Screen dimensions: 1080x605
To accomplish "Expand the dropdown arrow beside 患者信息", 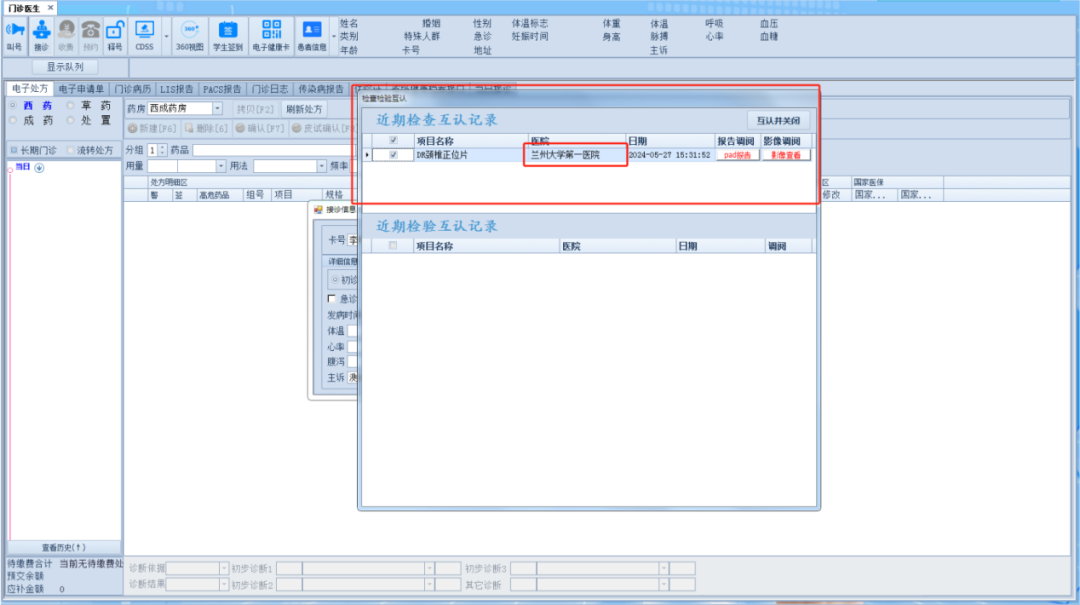I will (x=334, y=37).
